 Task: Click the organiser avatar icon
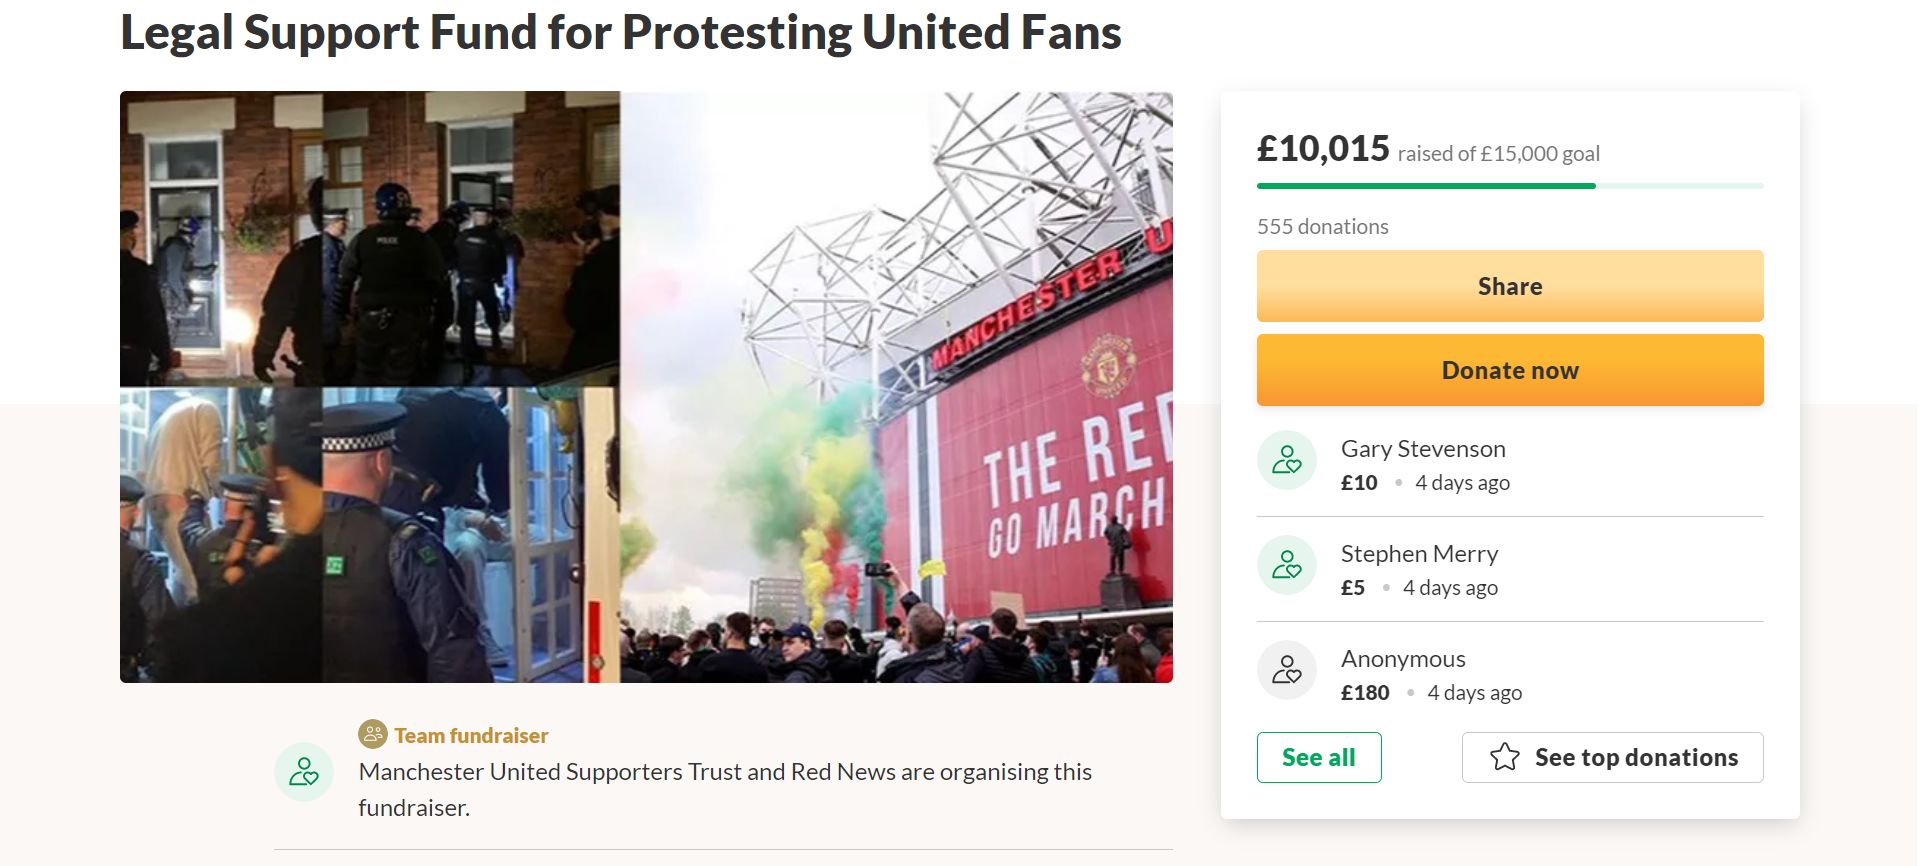point(303,772)
